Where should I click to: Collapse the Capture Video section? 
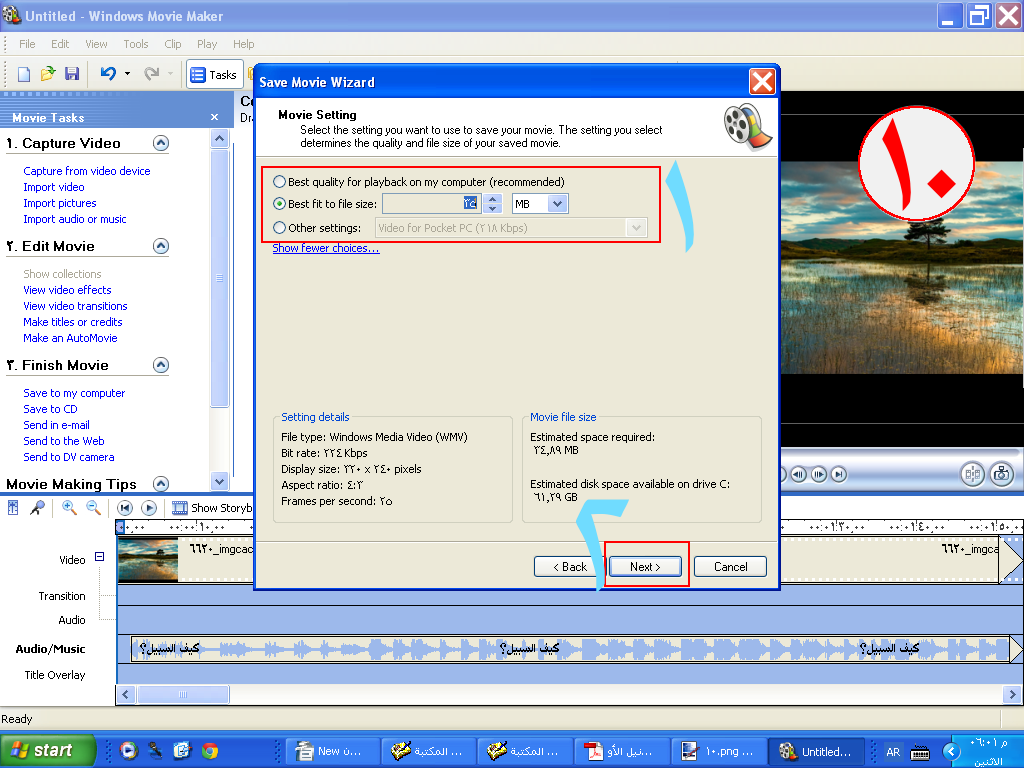[161, 143]
